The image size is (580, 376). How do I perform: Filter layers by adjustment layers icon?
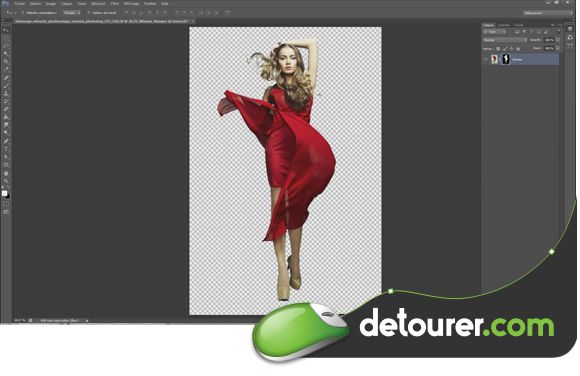pos(524,32)
